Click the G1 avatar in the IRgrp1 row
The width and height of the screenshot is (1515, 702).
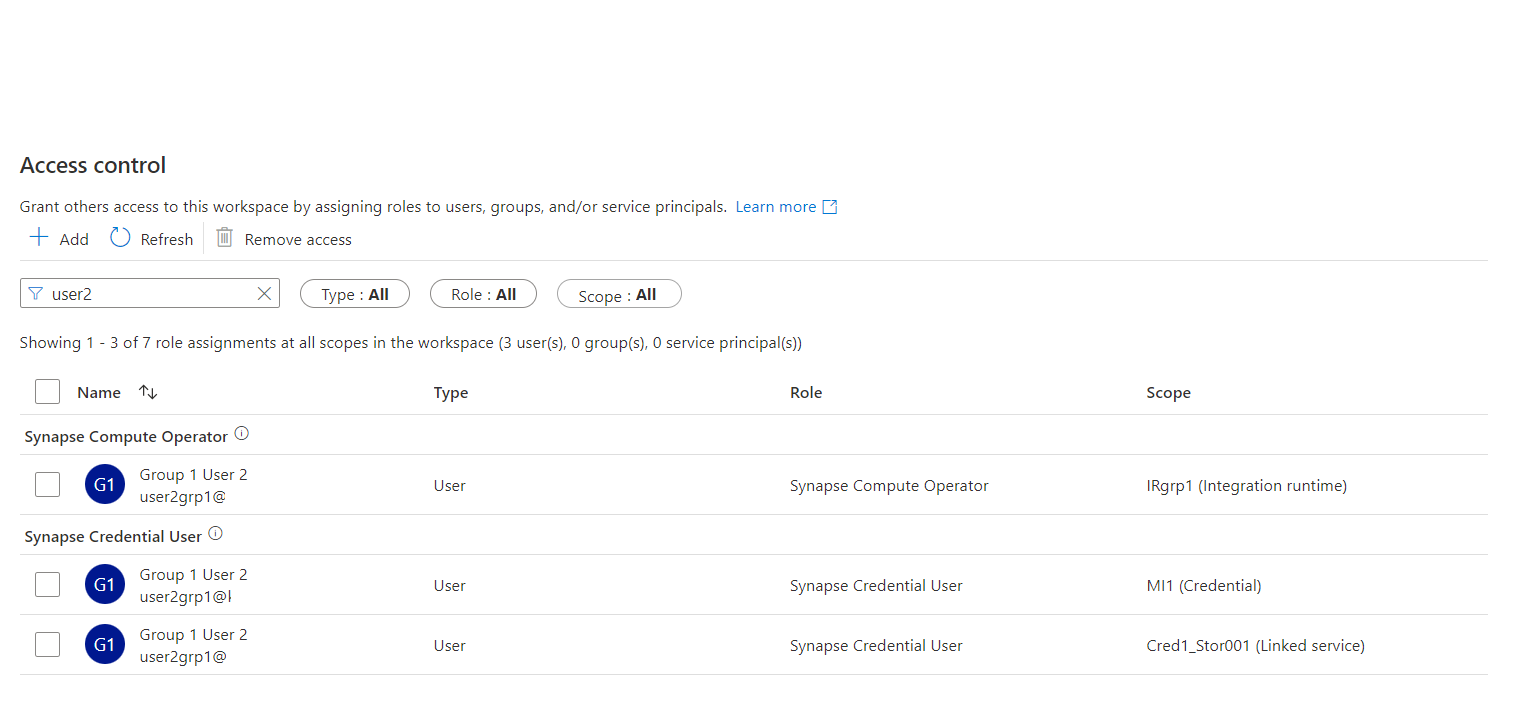(x=104, y=484)
